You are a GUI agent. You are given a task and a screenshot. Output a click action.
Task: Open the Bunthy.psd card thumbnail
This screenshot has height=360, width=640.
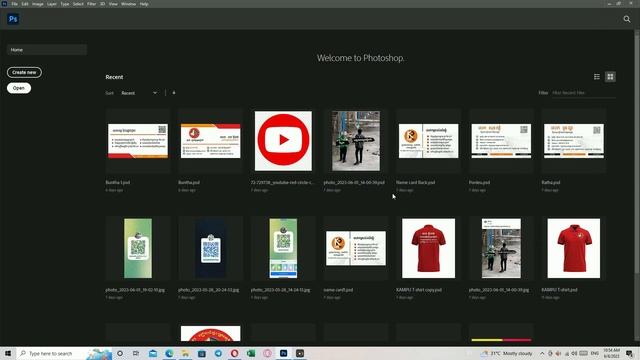[211, 141]
